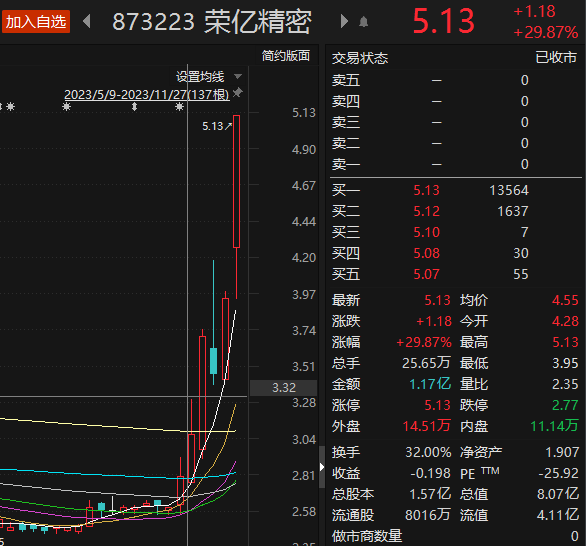
Task: Click the 做市商数量 label
Action: (367, 536)
